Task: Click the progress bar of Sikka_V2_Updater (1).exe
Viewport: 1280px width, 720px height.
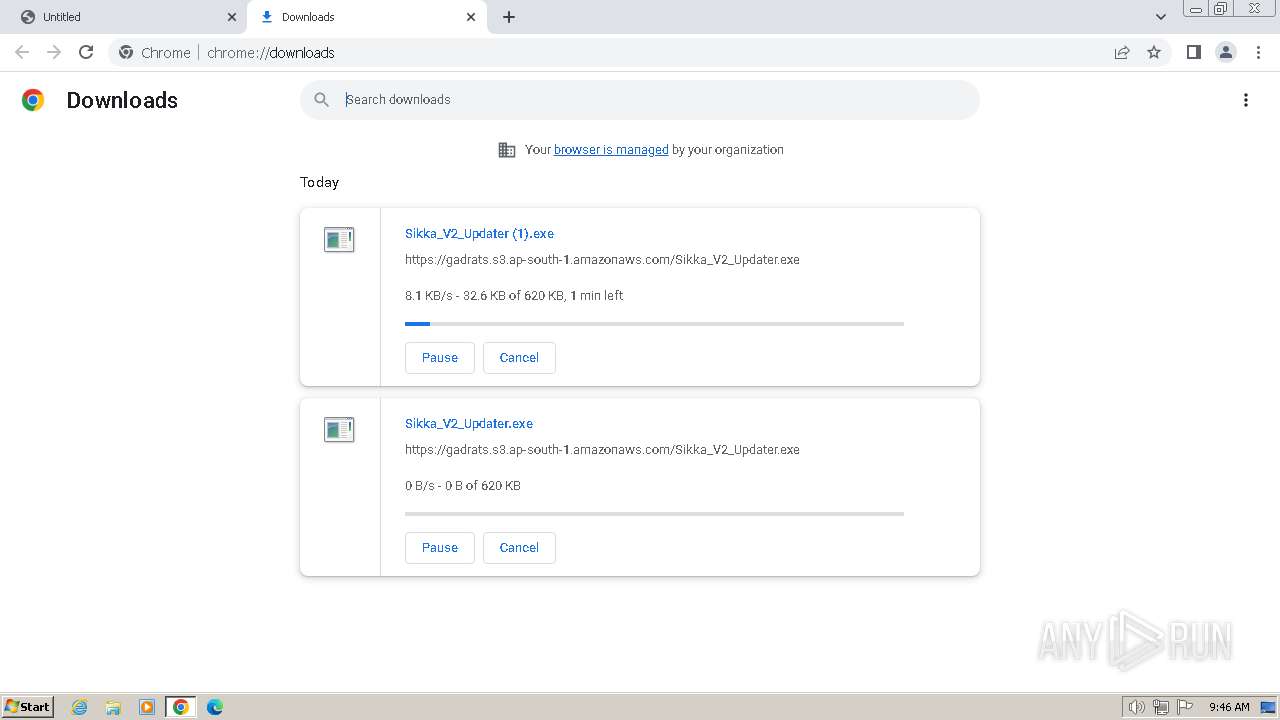Action: (x=654, y=324)
